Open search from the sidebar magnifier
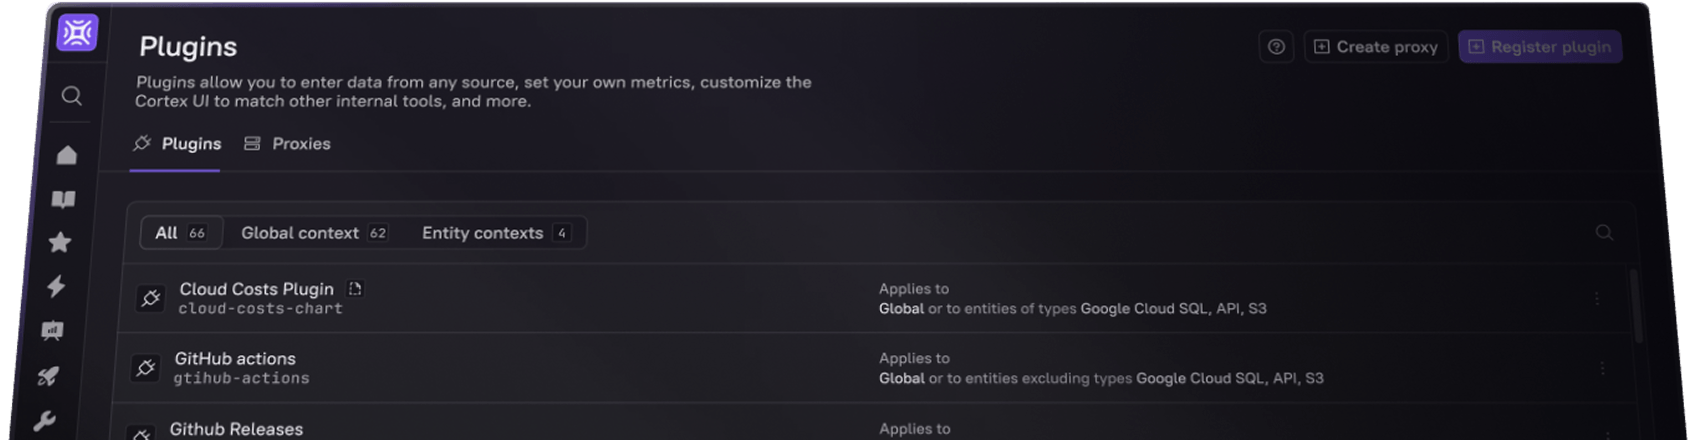The image size is (1696, 440). pos(71,96)
